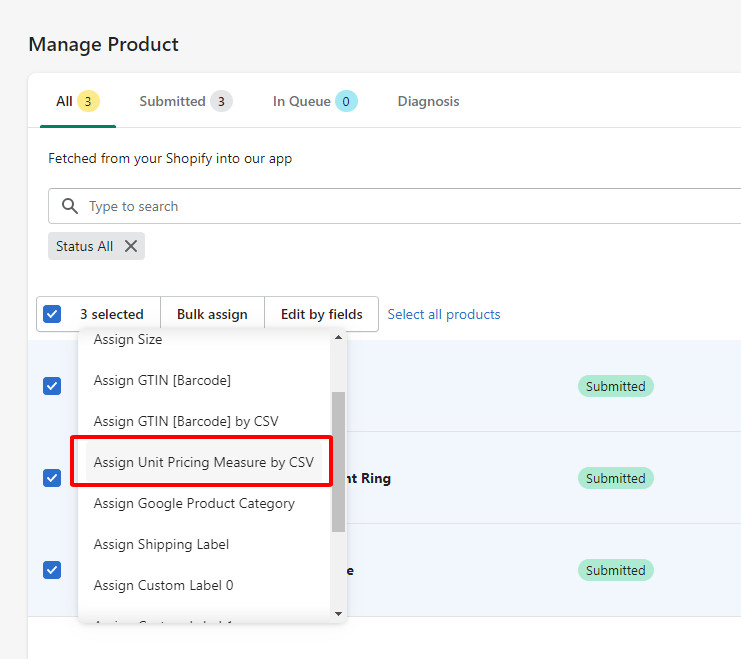Toggle the third product row checkbox
Image resolution: width=741 pixels, height=659 pixels.
click(x=52, y=570)
